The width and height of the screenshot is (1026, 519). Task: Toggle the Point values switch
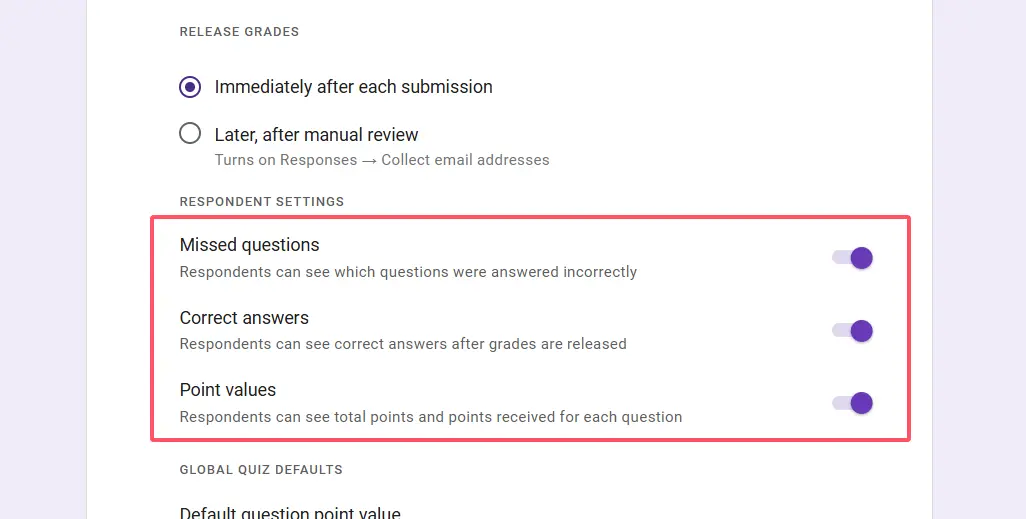tap(853, 403)
